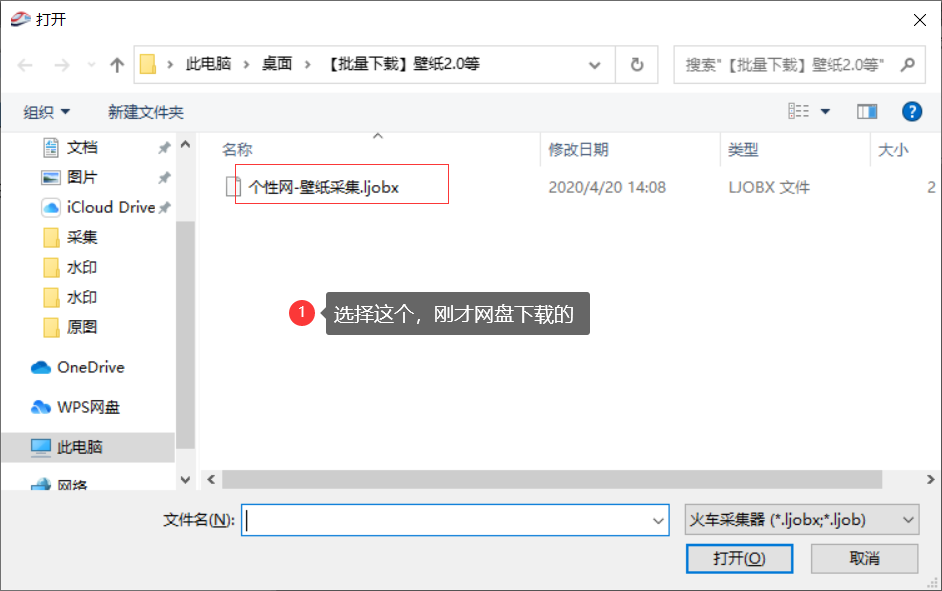Refresh the current folder
Viewport: 942px width, 591px height.
[637, 64]
